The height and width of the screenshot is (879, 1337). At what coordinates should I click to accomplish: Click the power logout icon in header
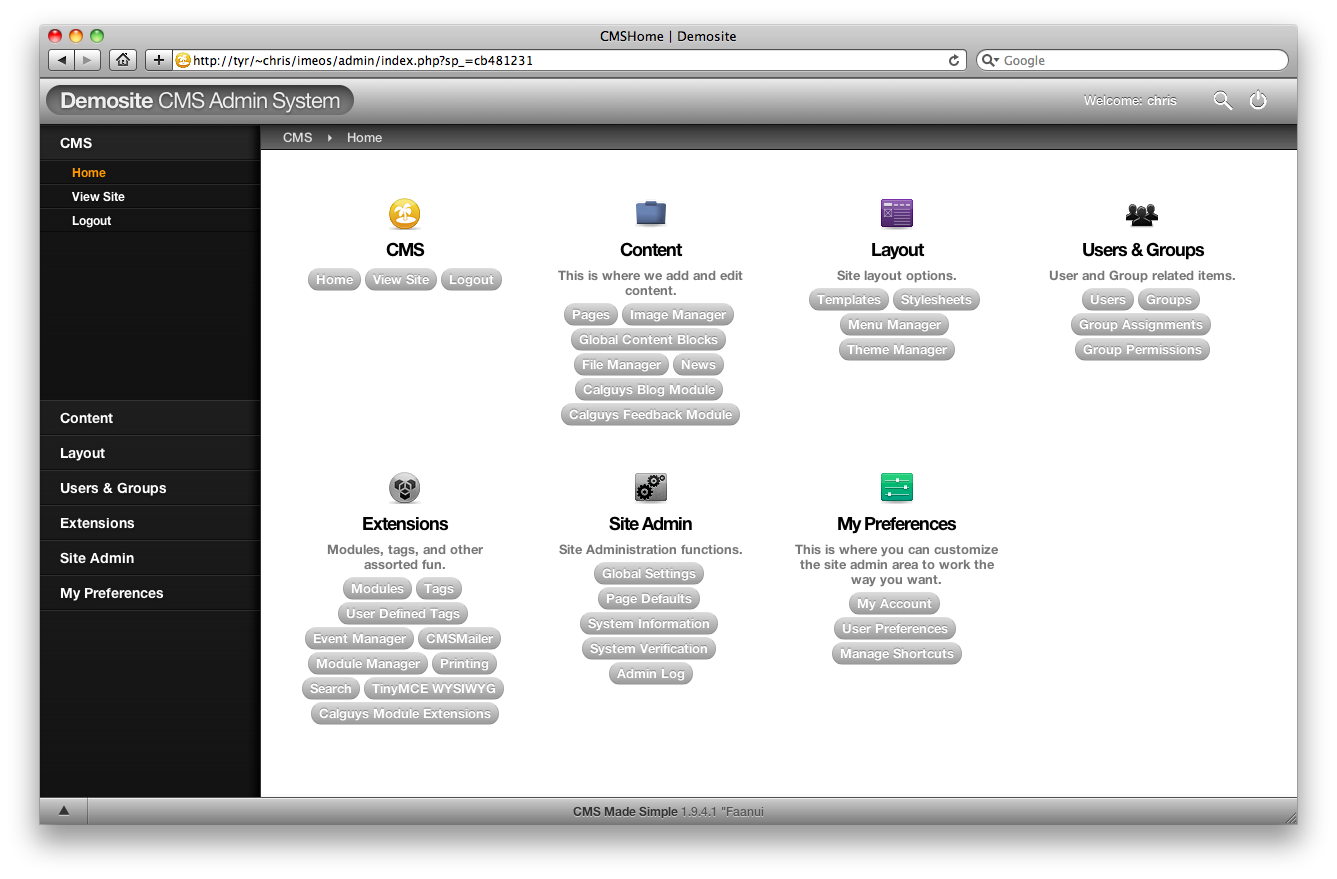pos(1258,100)
